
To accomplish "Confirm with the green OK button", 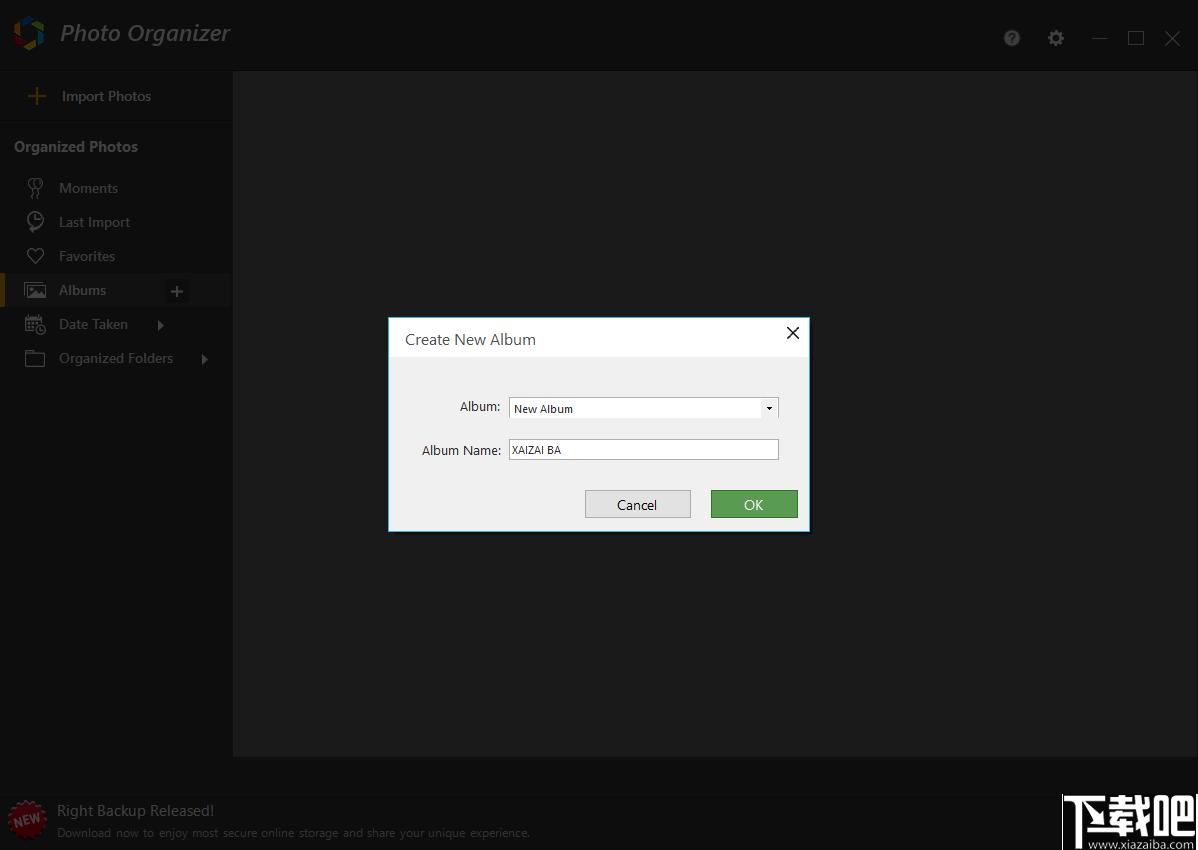I will click(x=754, y=504).
